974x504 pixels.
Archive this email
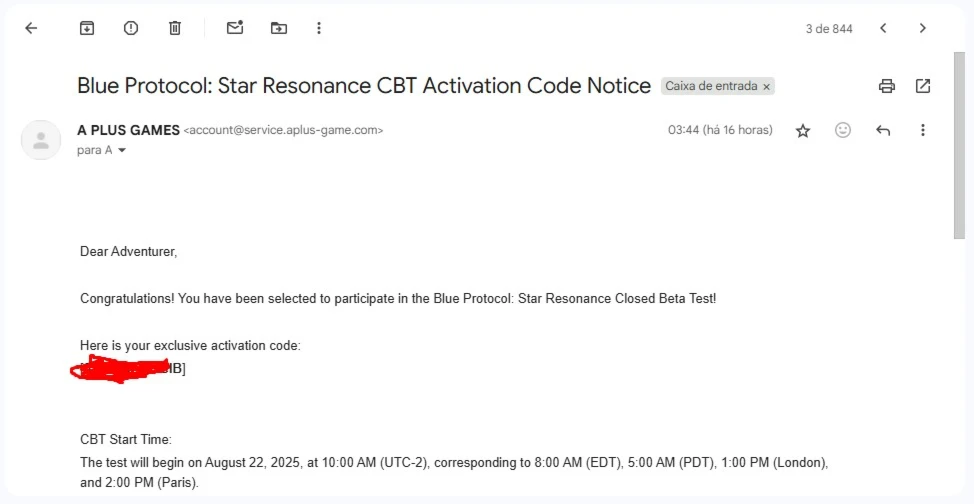[x=87, y=28]
